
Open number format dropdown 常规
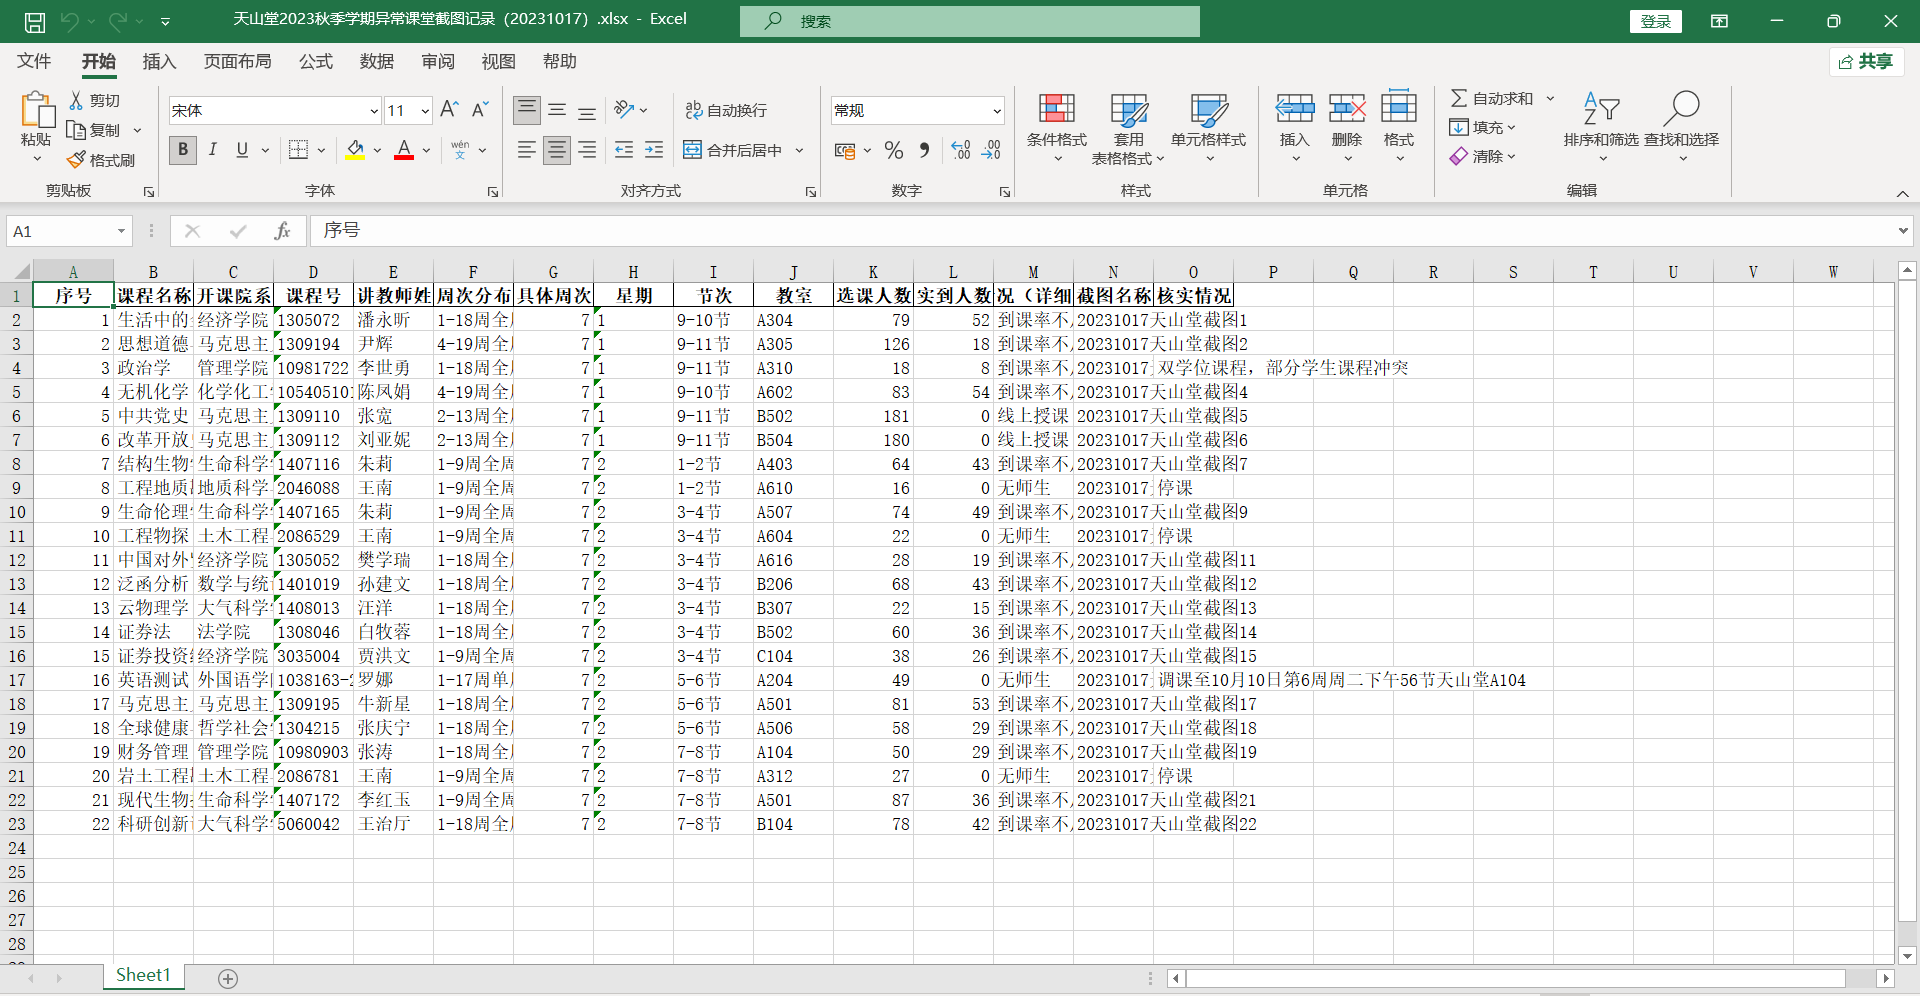(997, 111)
